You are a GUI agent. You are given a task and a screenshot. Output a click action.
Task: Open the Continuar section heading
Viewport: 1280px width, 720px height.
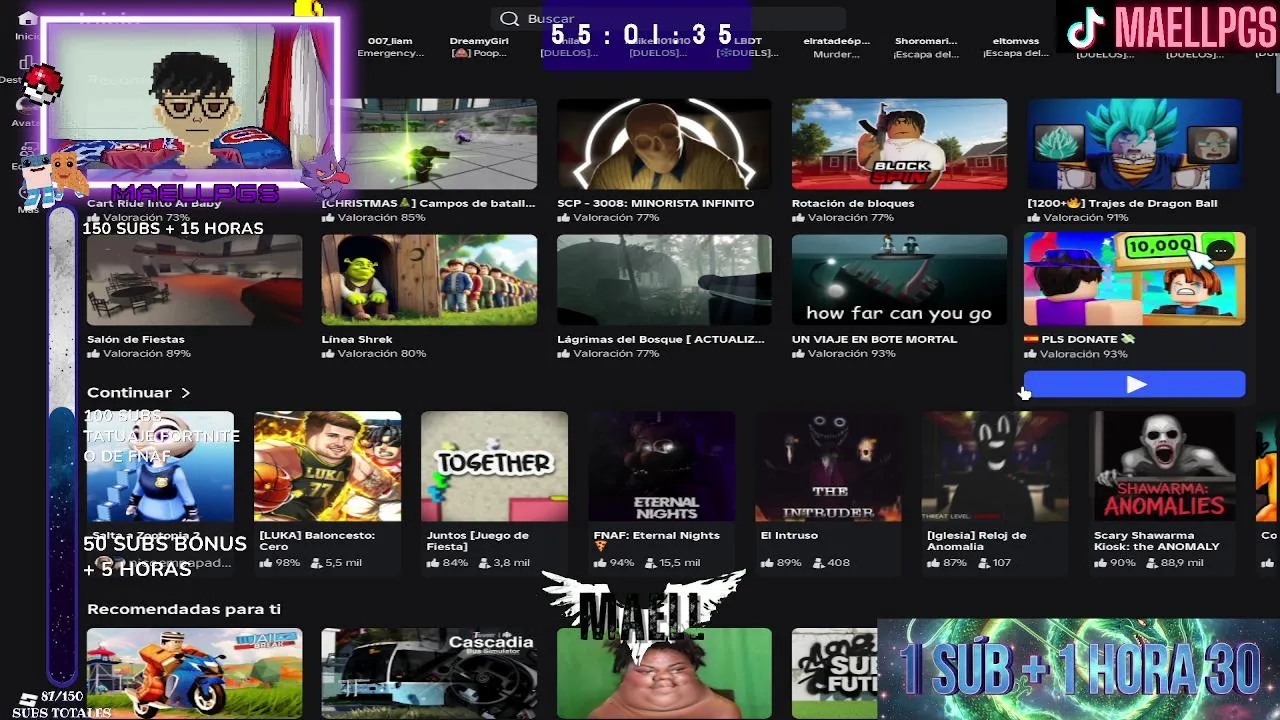coord(129,393)
